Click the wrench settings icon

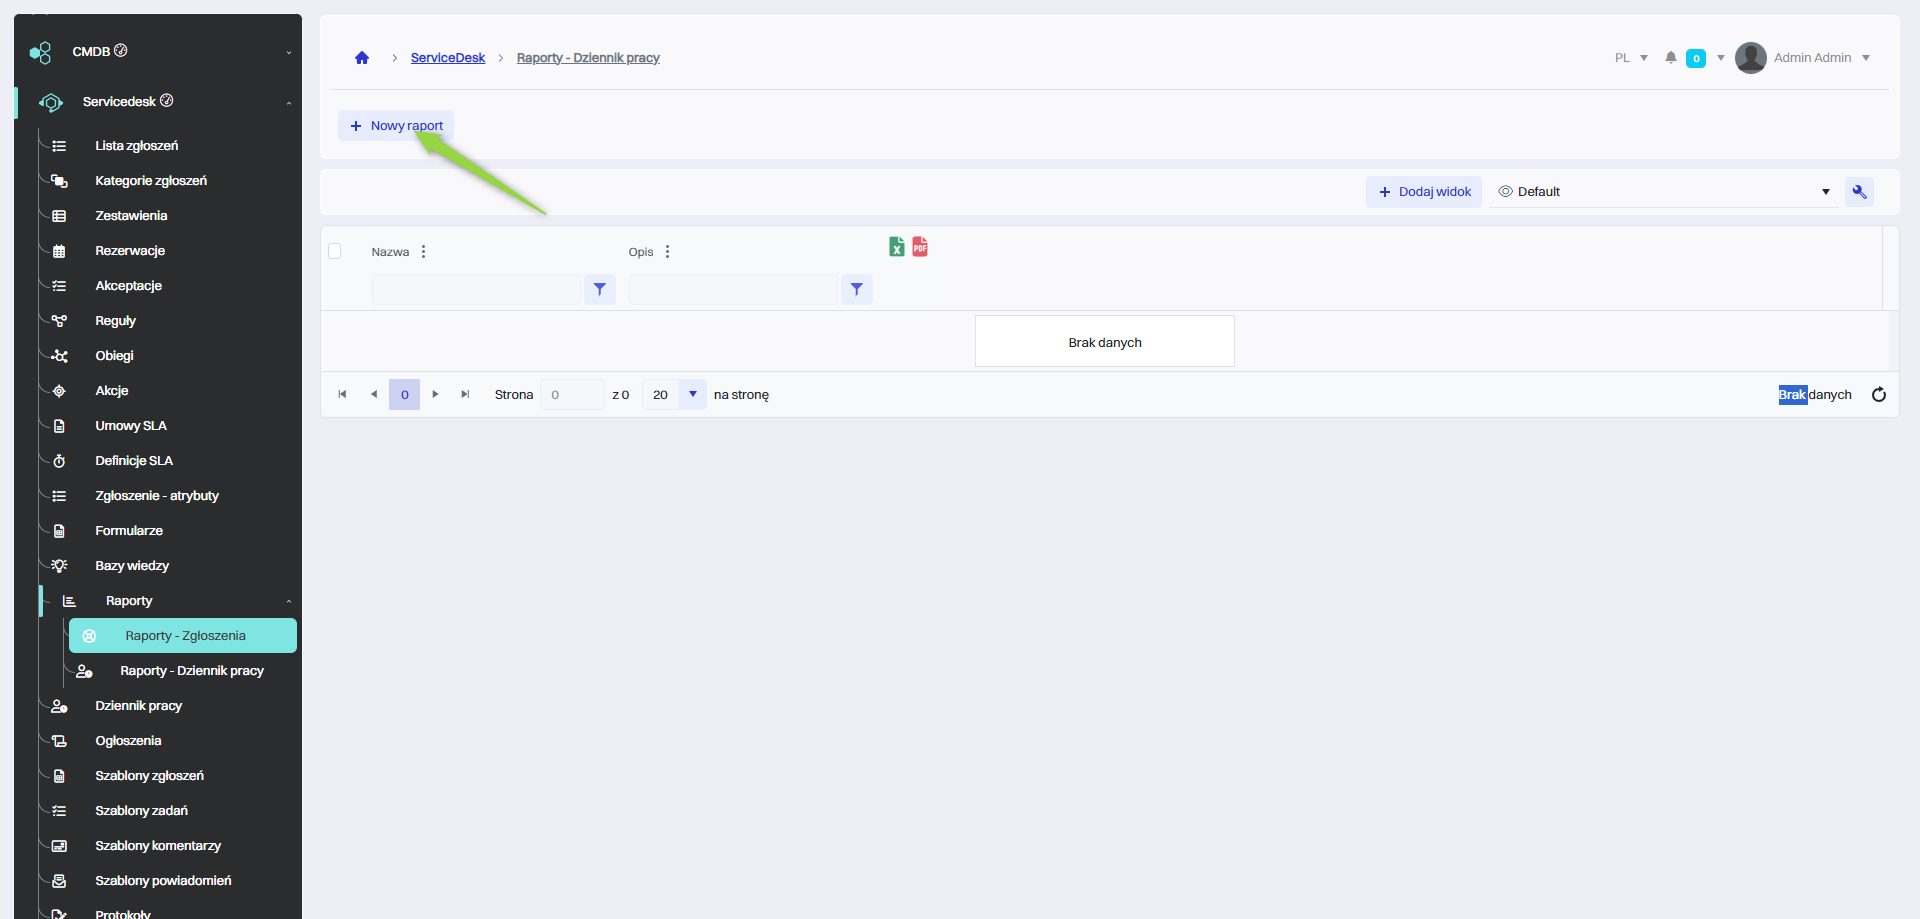point(1859,192)
